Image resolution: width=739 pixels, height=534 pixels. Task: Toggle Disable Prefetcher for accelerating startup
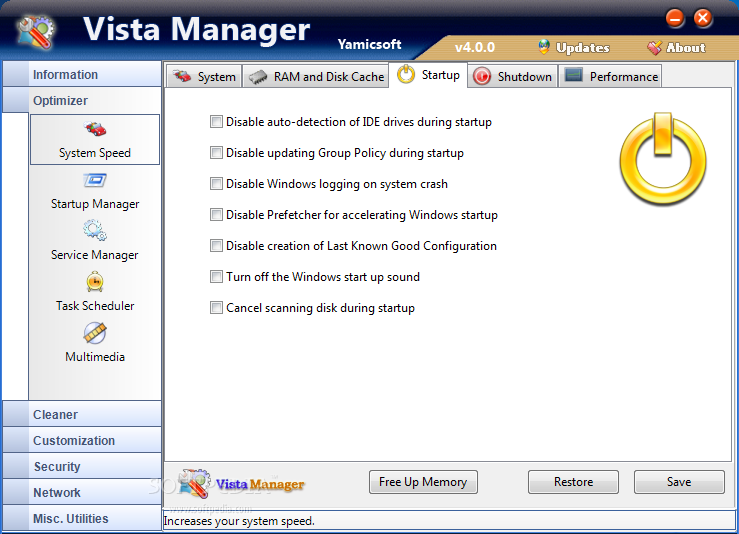click(x=216, y=215)
